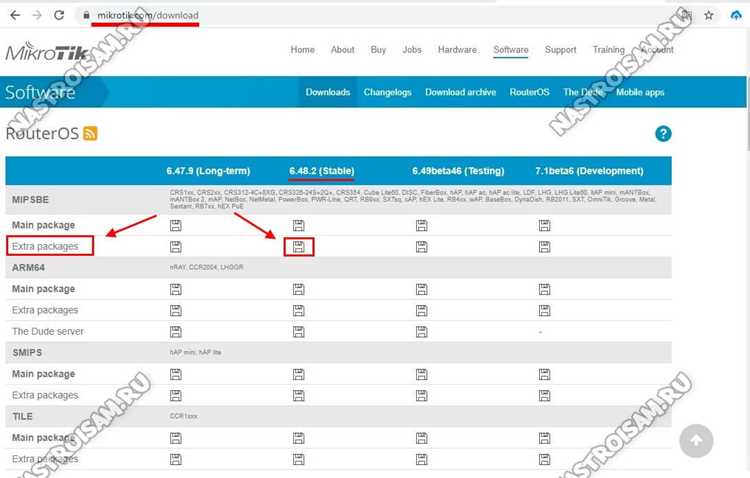The height and width of the screenshot is (478, 750).
Task: Download ARM64 Dude server 6.47.9 Long-term
Action: point(176,332)
